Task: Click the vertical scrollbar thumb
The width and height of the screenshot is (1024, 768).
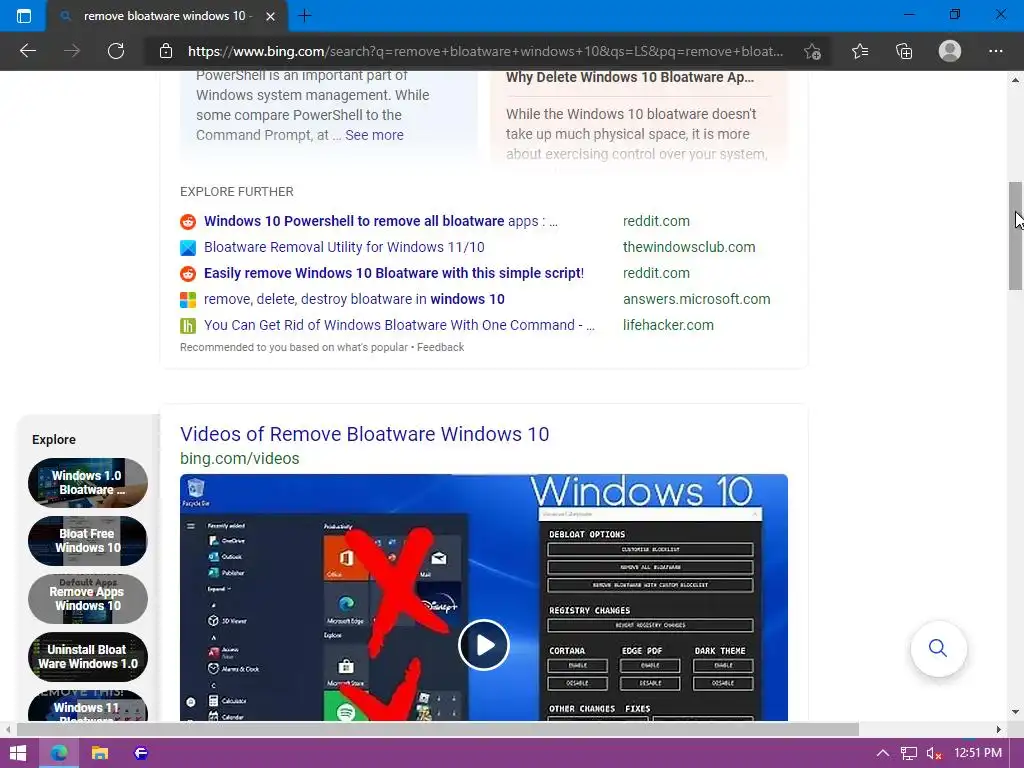Action: [x=1015, y=235]
